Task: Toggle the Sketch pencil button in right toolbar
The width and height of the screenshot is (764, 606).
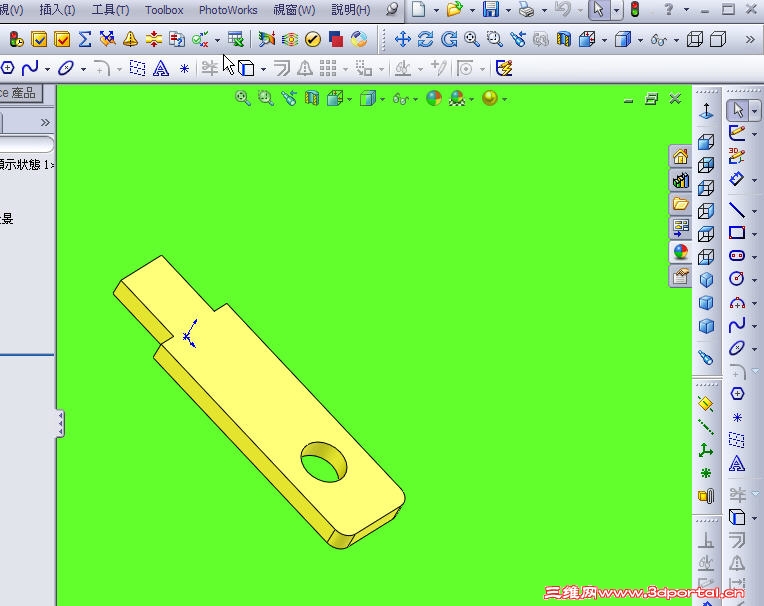Action: point(737,133)
